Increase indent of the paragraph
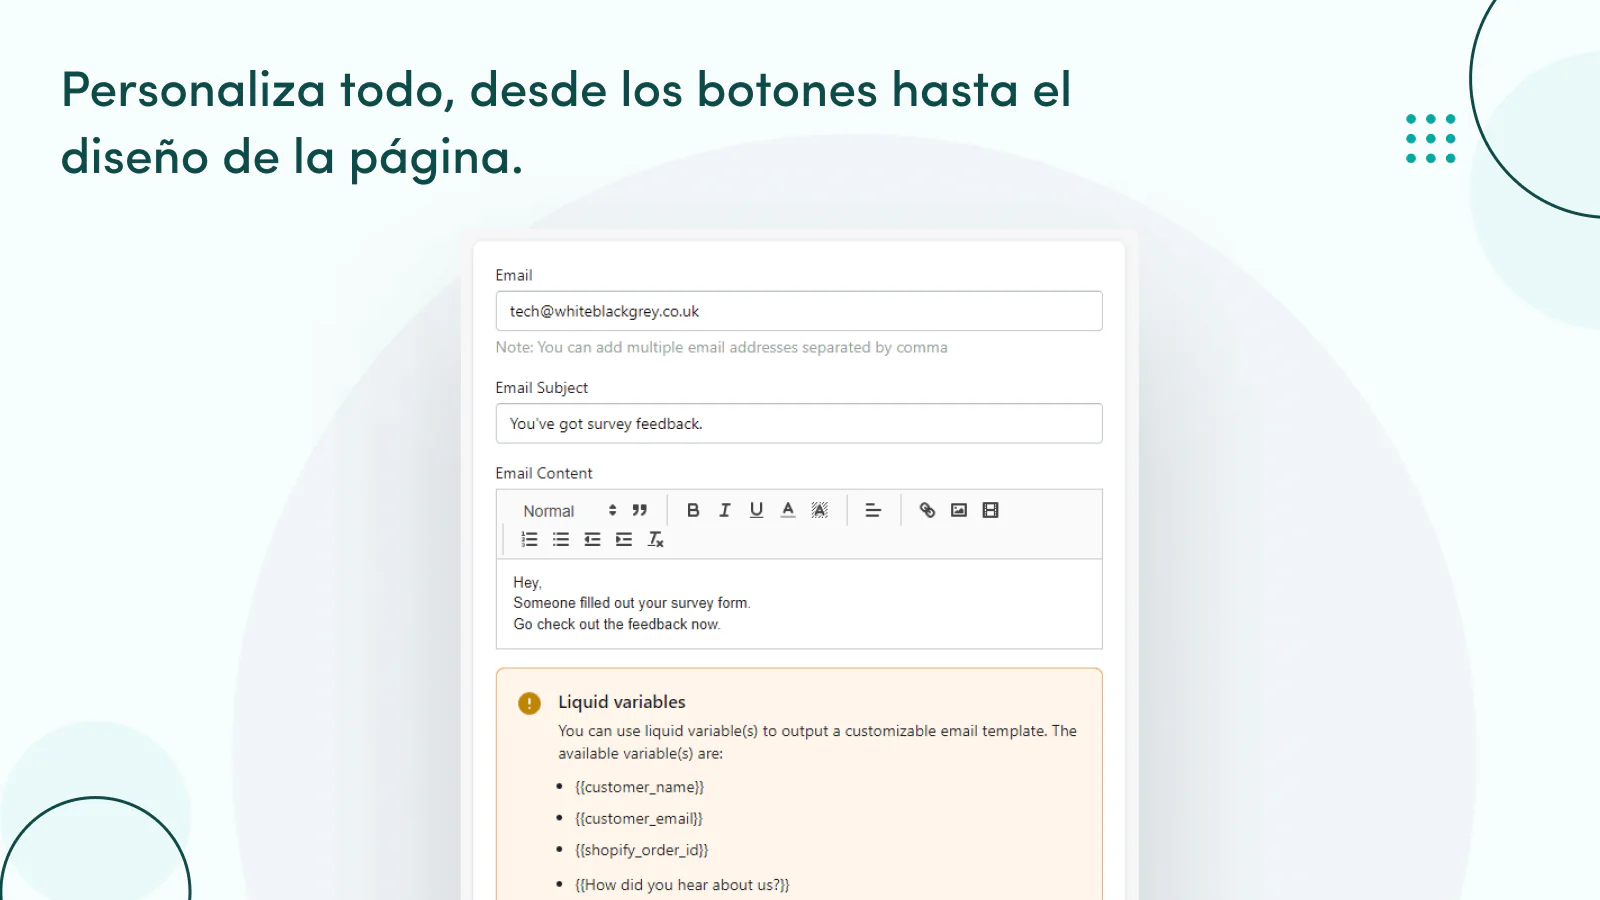1600x900 pixels. coord(624,540)
